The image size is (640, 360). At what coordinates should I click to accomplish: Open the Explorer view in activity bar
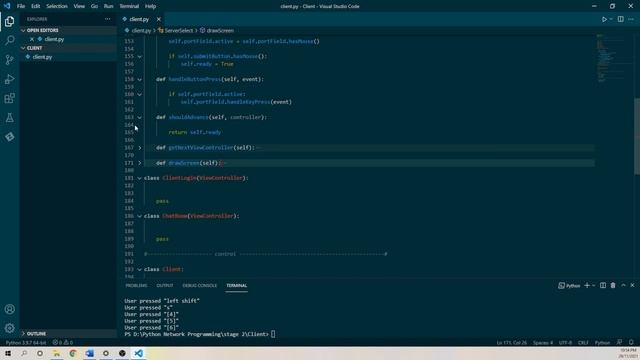(9, 21)
